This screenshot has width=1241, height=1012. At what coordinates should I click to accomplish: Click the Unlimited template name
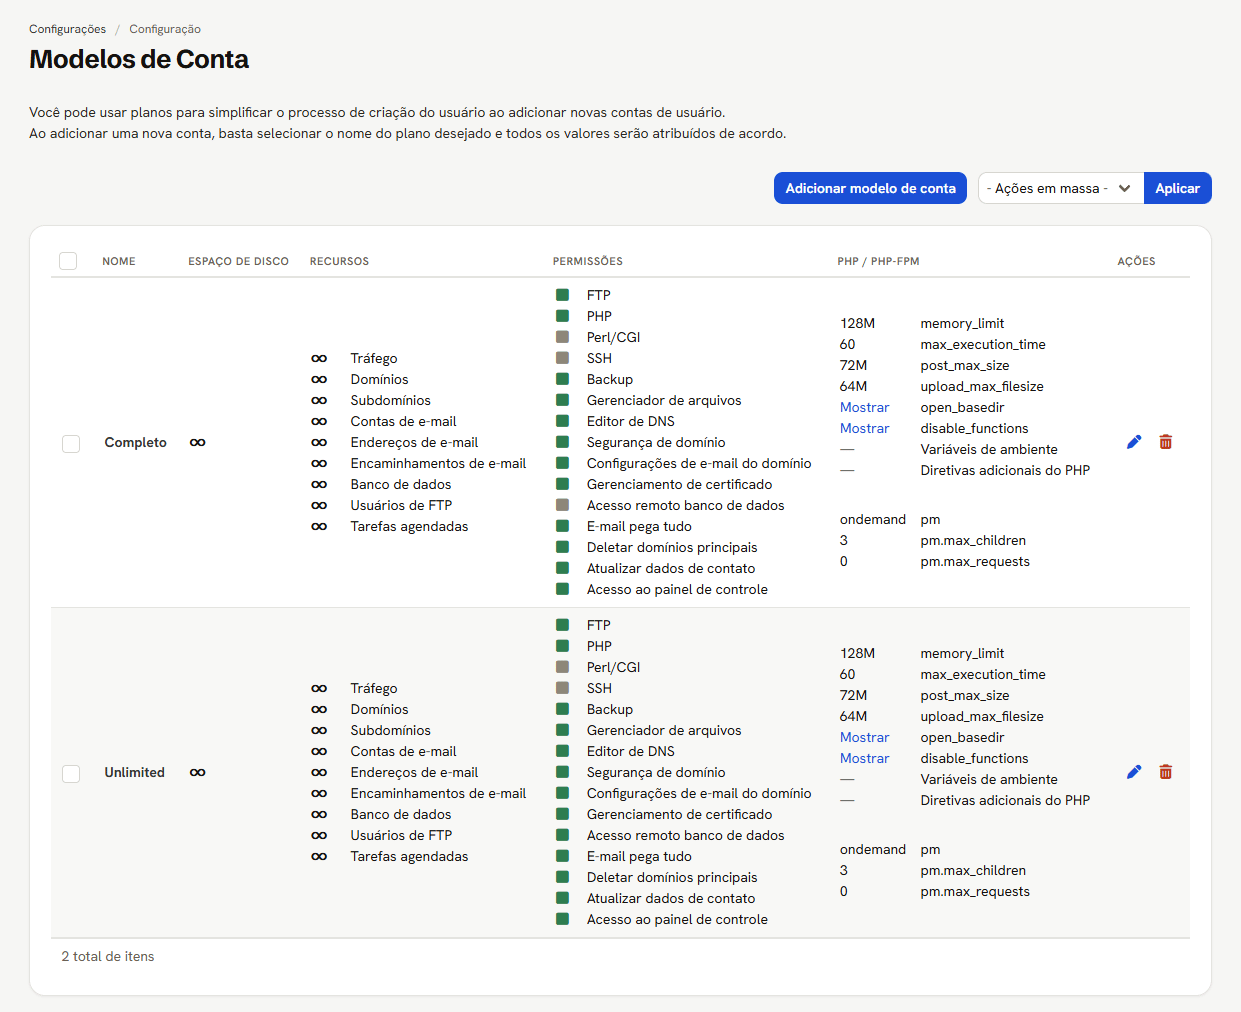tap(134, 772)
